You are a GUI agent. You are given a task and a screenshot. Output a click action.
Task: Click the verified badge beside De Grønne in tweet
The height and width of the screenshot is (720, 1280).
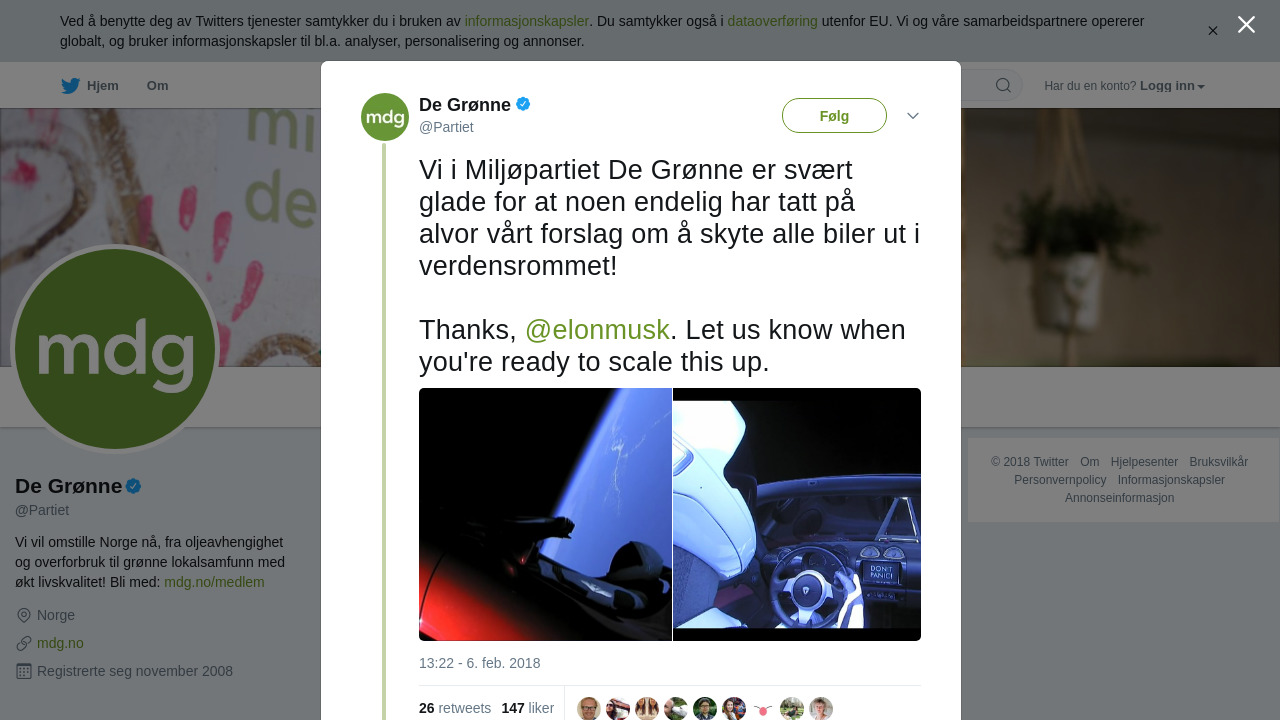[523, 104]
